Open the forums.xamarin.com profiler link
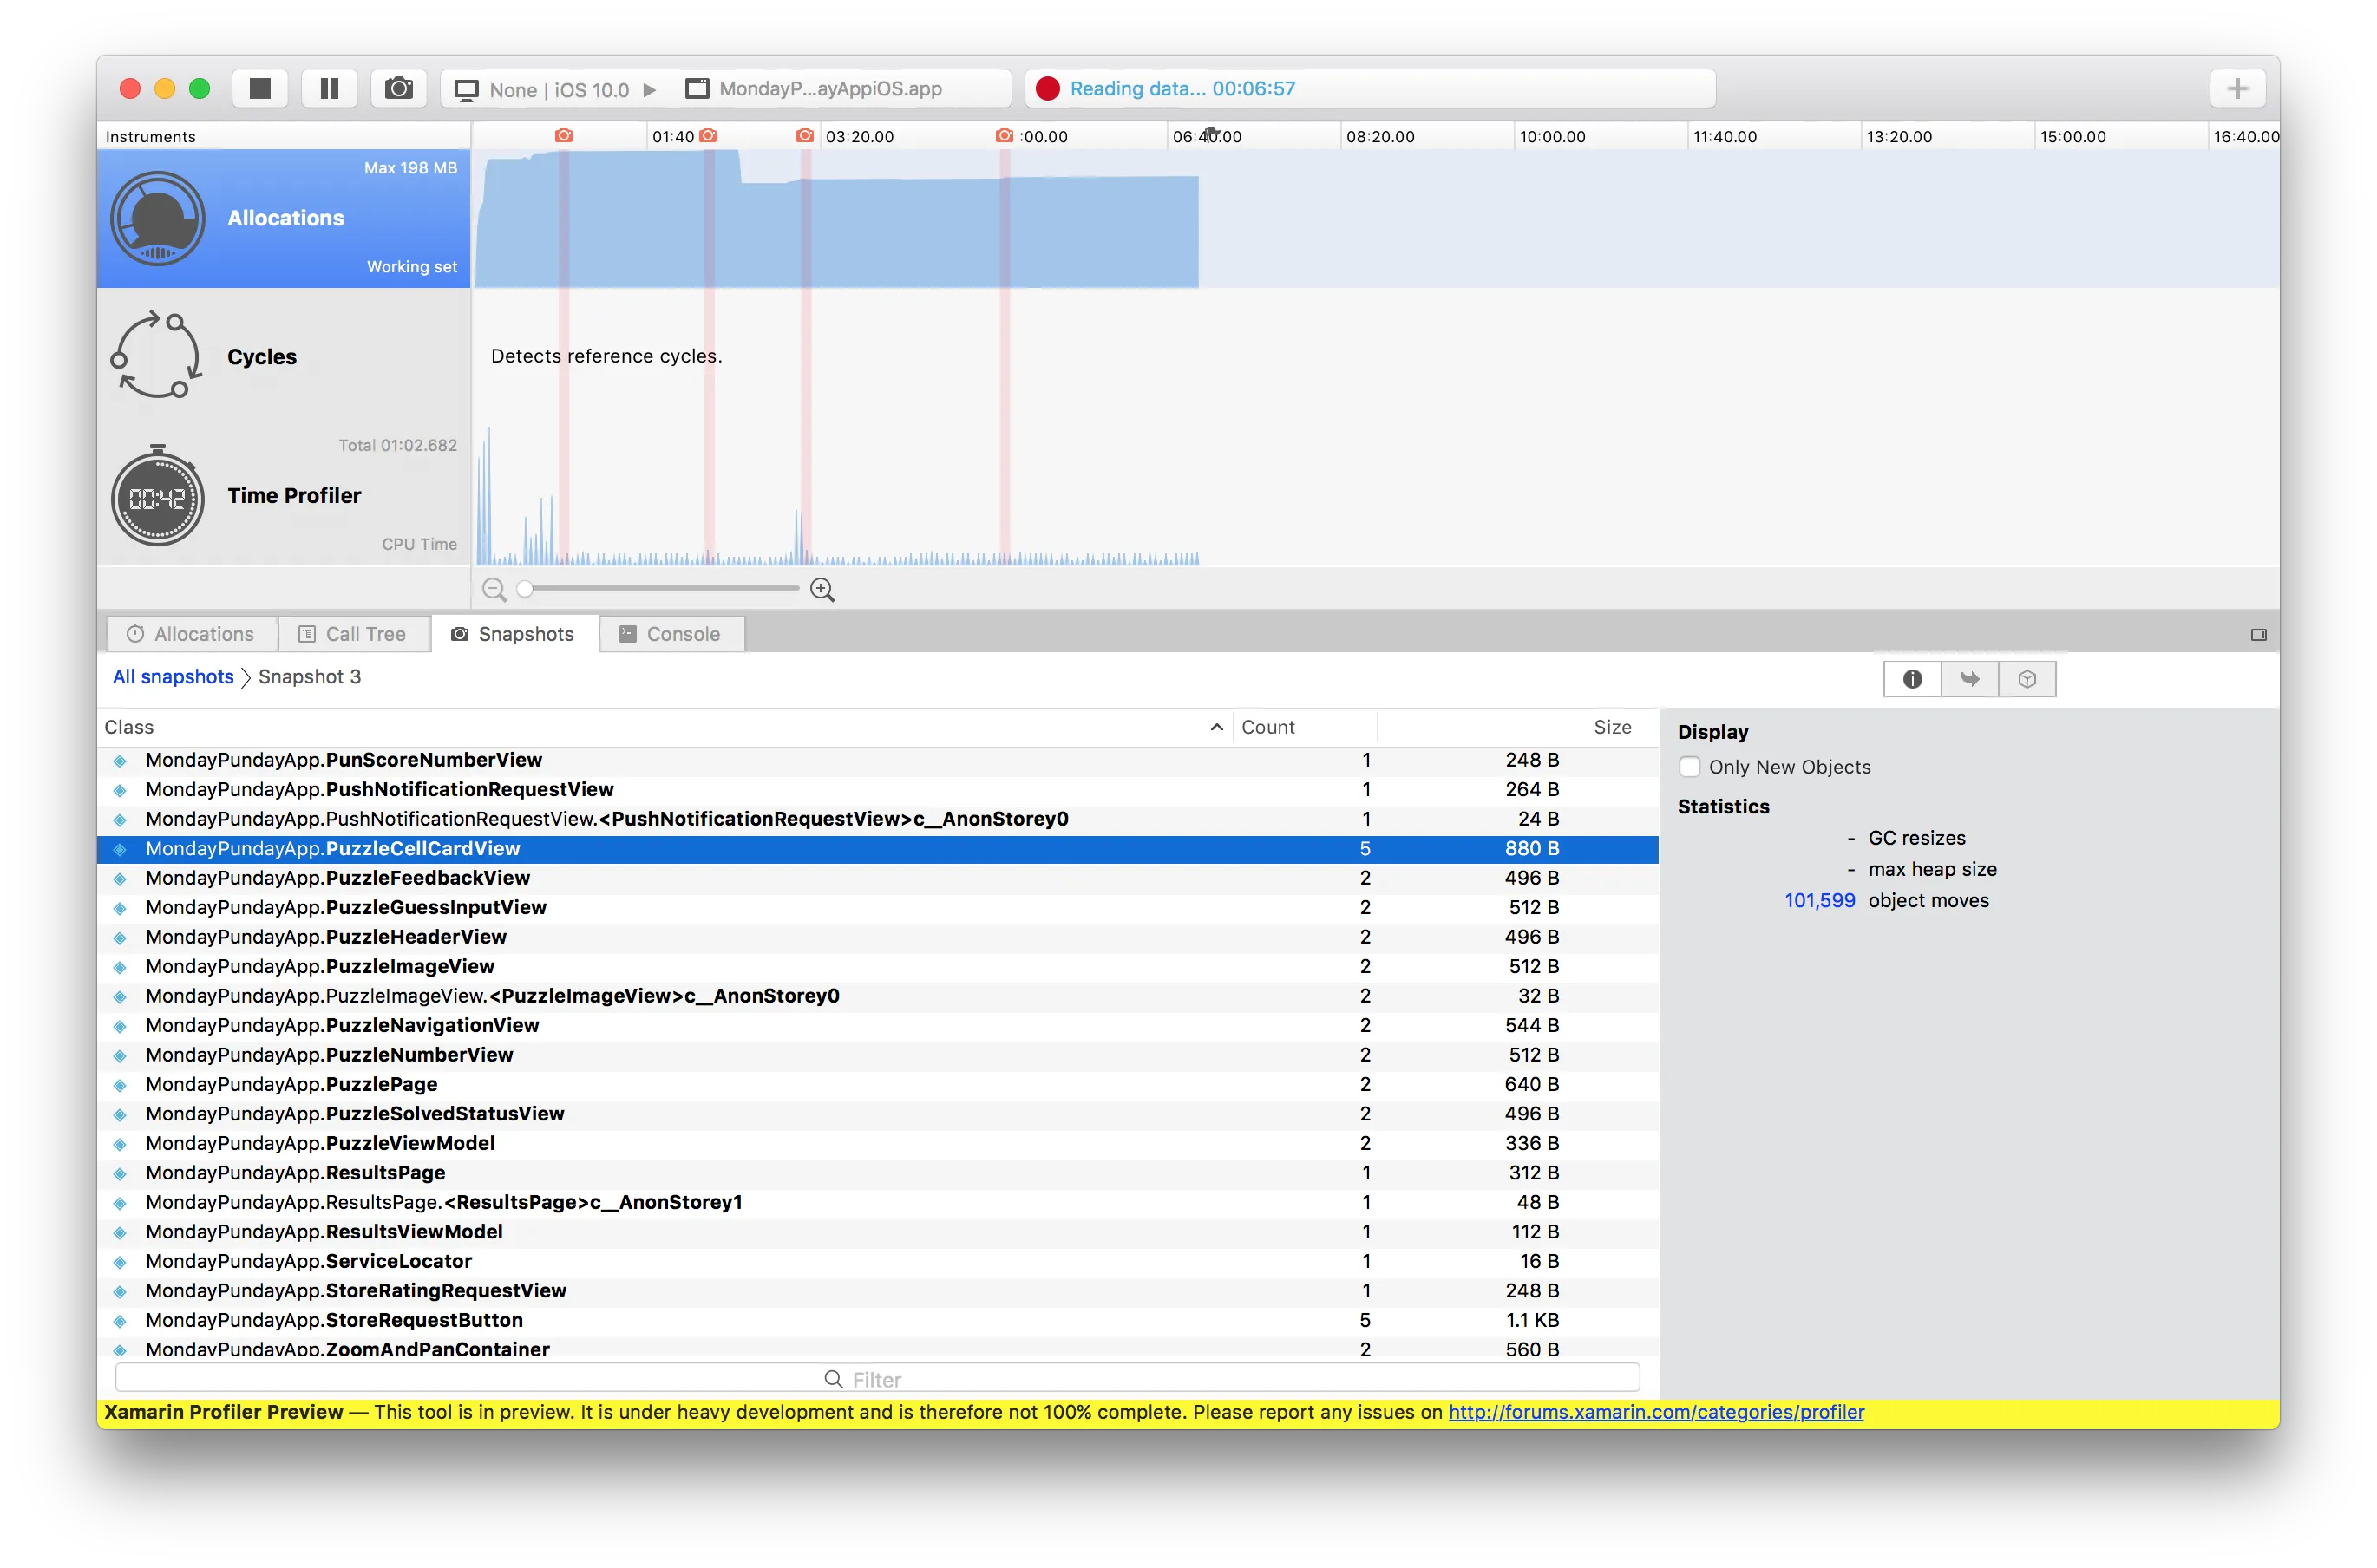 pyautogui.click(x=1656, y=1412)
